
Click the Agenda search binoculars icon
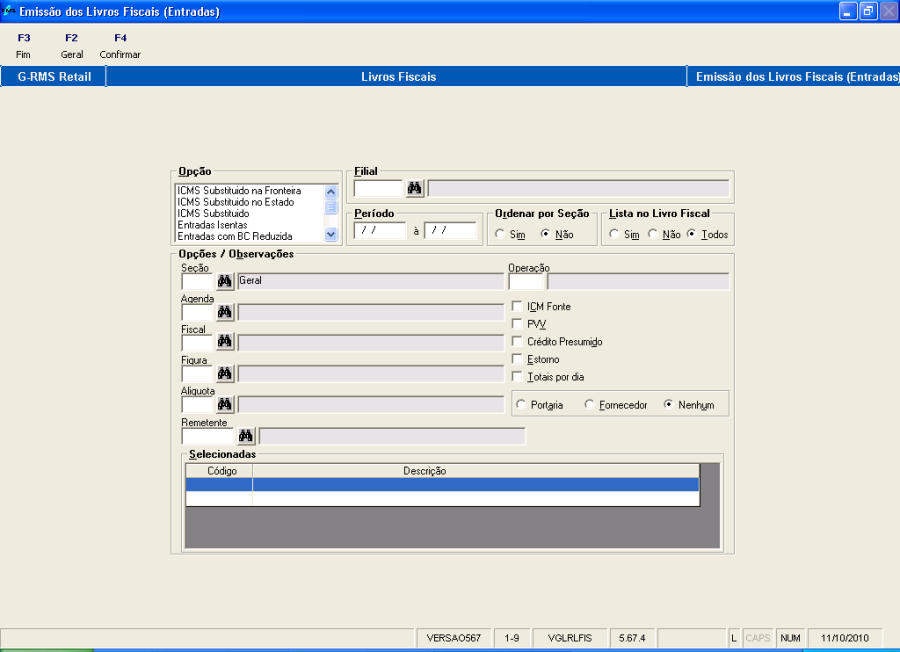click(x=224, y=312)
